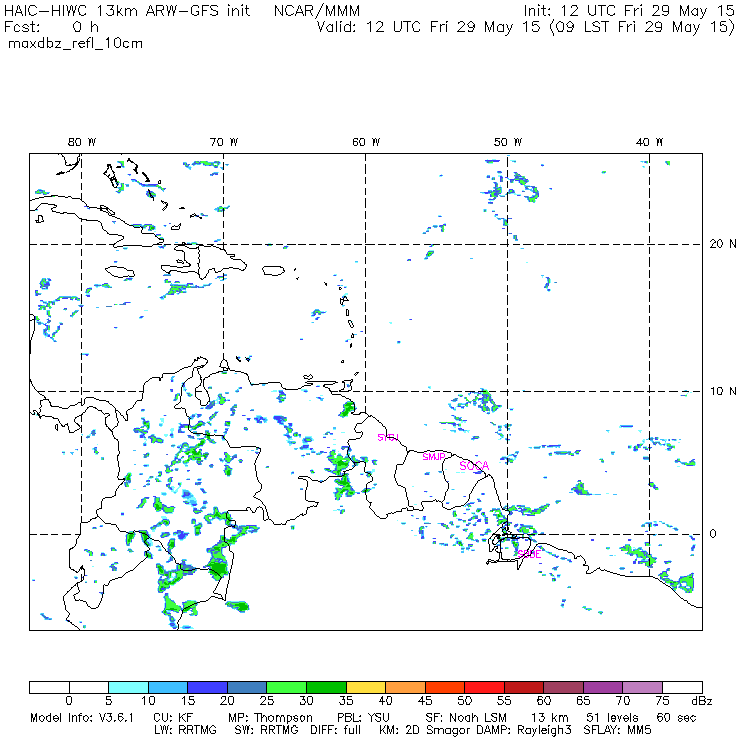The width and height of the screenshot is (740, 740).
Task: Click the orchid 70–75 dBZ legend swatch
Action: click(x=642, y=687)
